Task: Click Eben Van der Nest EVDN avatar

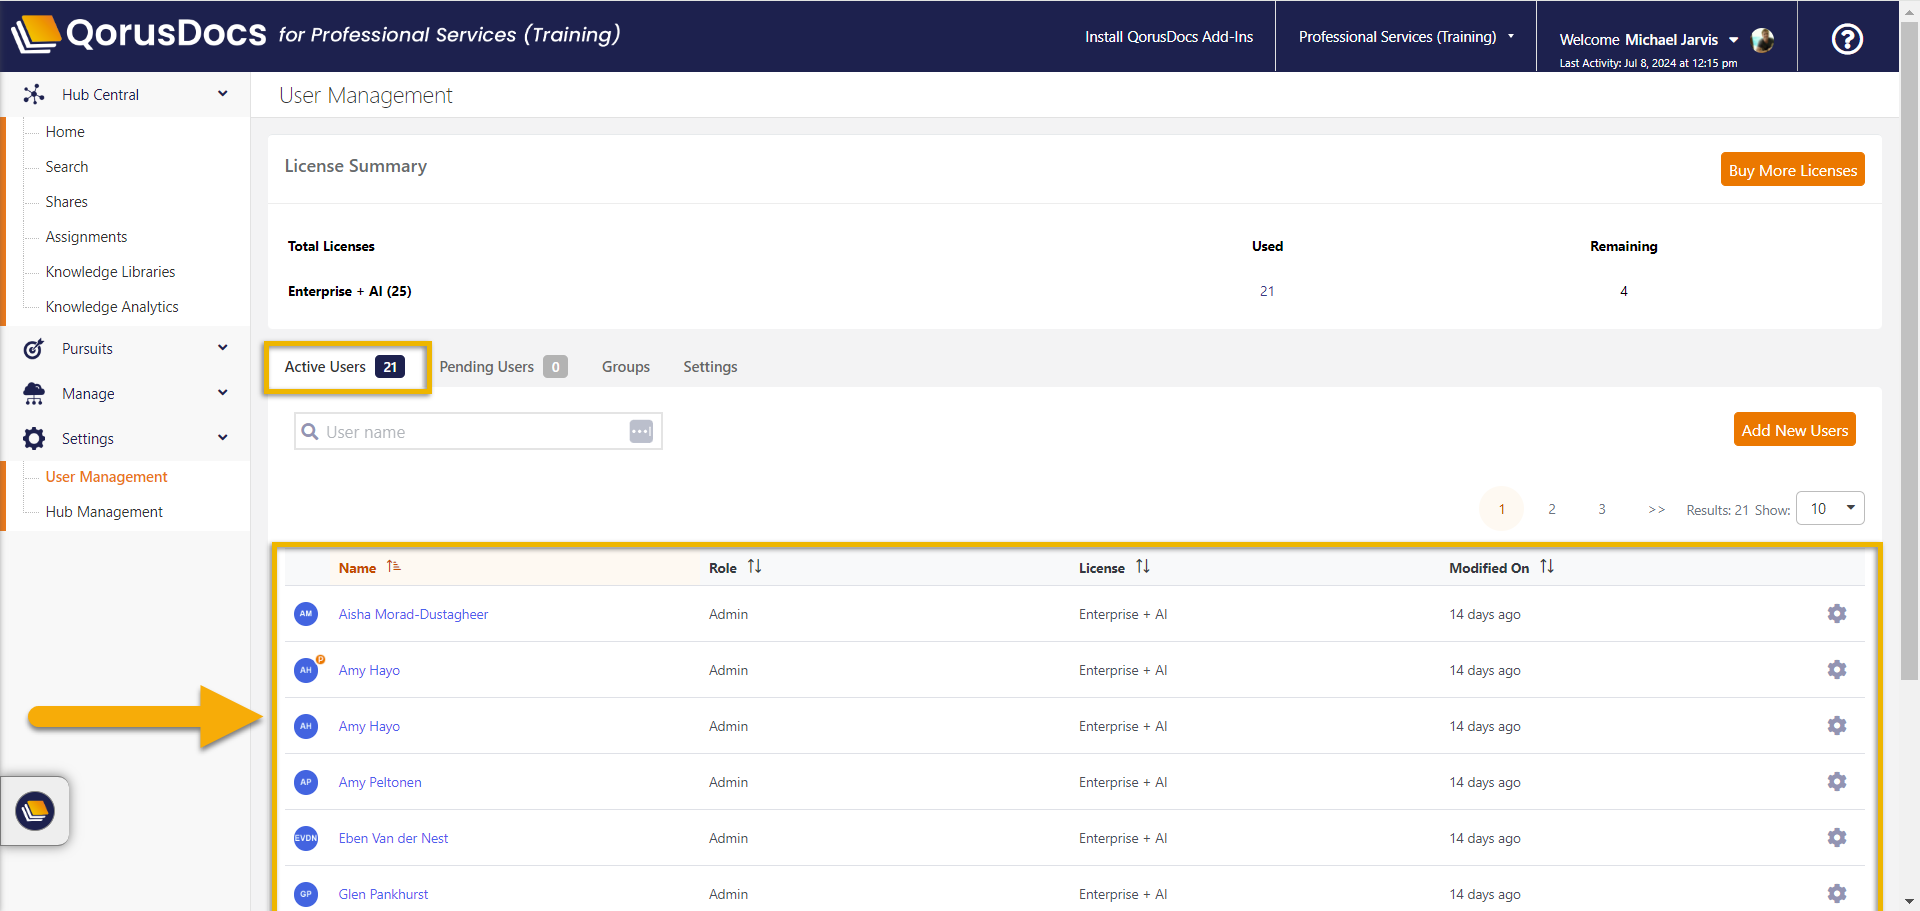Action: point(306,838)
